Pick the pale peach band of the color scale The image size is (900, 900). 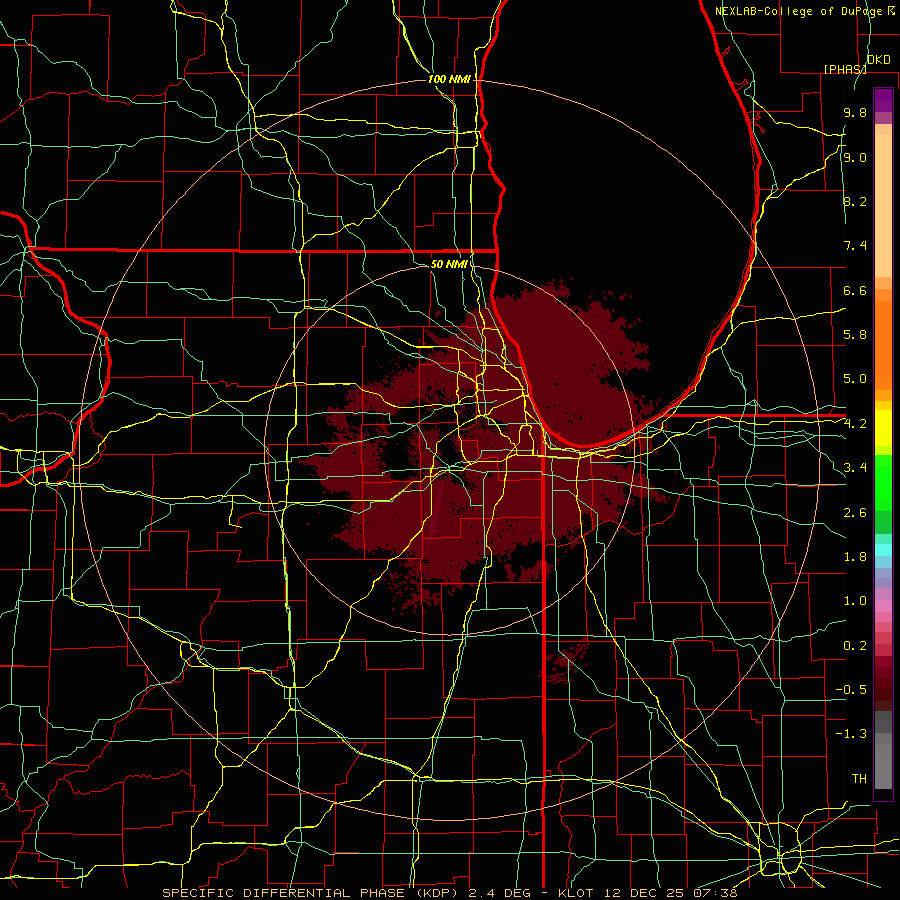[883, 205]
